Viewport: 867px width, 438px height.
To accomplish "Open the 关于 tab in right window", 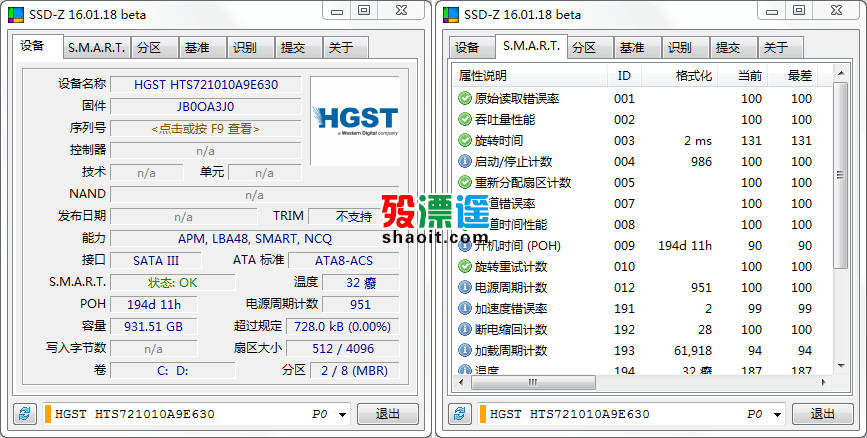I will (x=780, y=48).
